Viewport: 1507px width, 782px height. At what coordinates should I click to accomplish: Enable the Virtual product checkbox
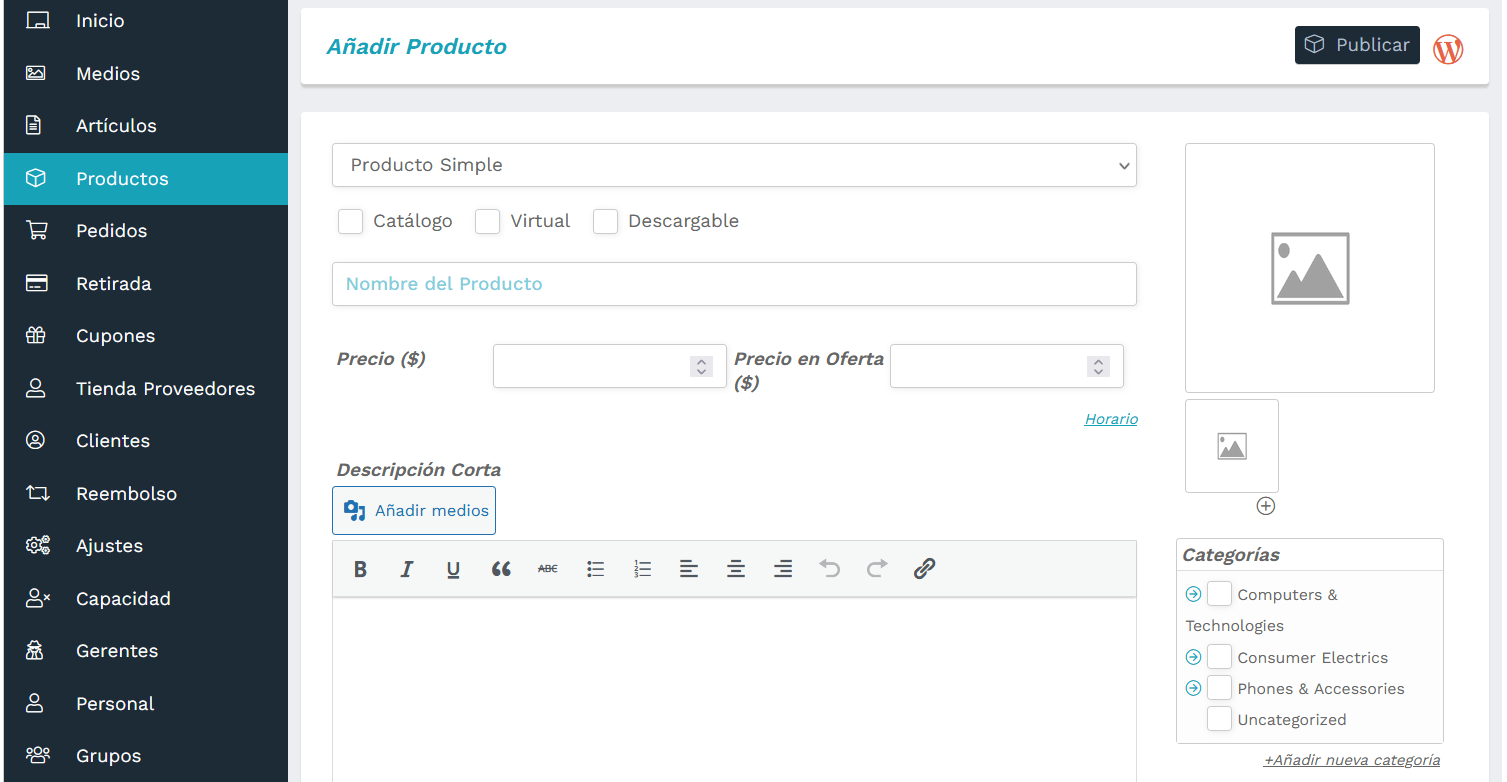pyautogui.click(x=487, y=221)
